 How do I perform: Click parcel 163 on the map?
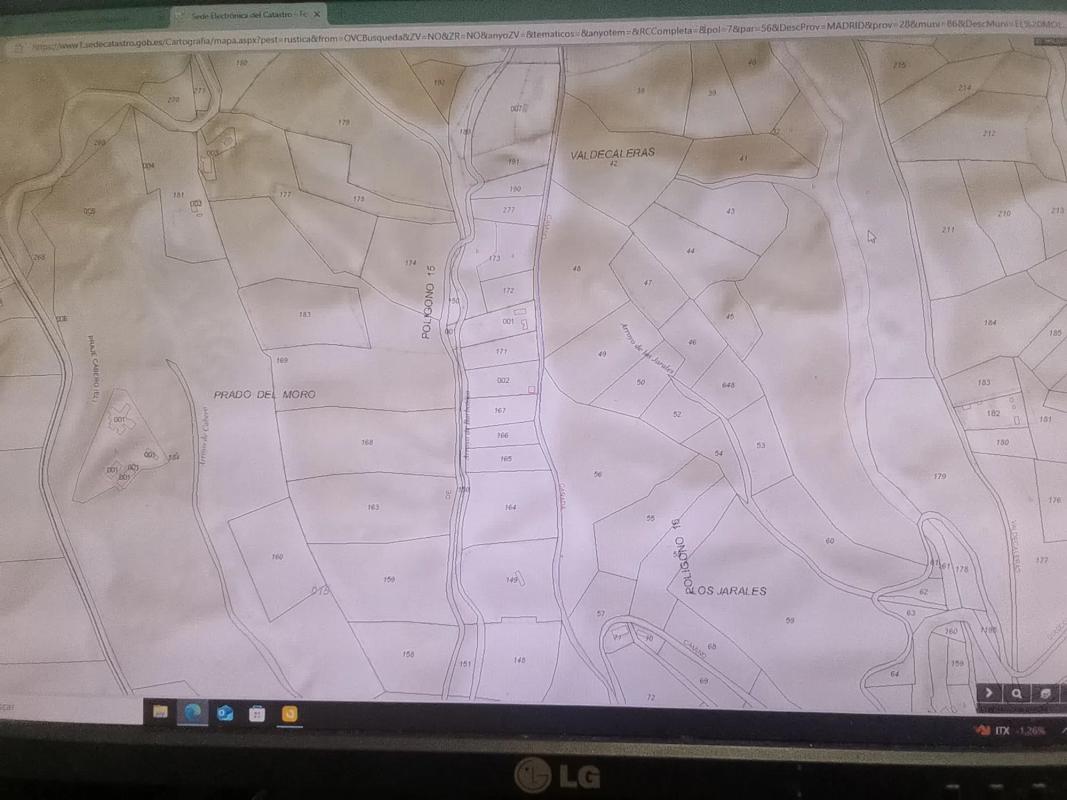373,508
